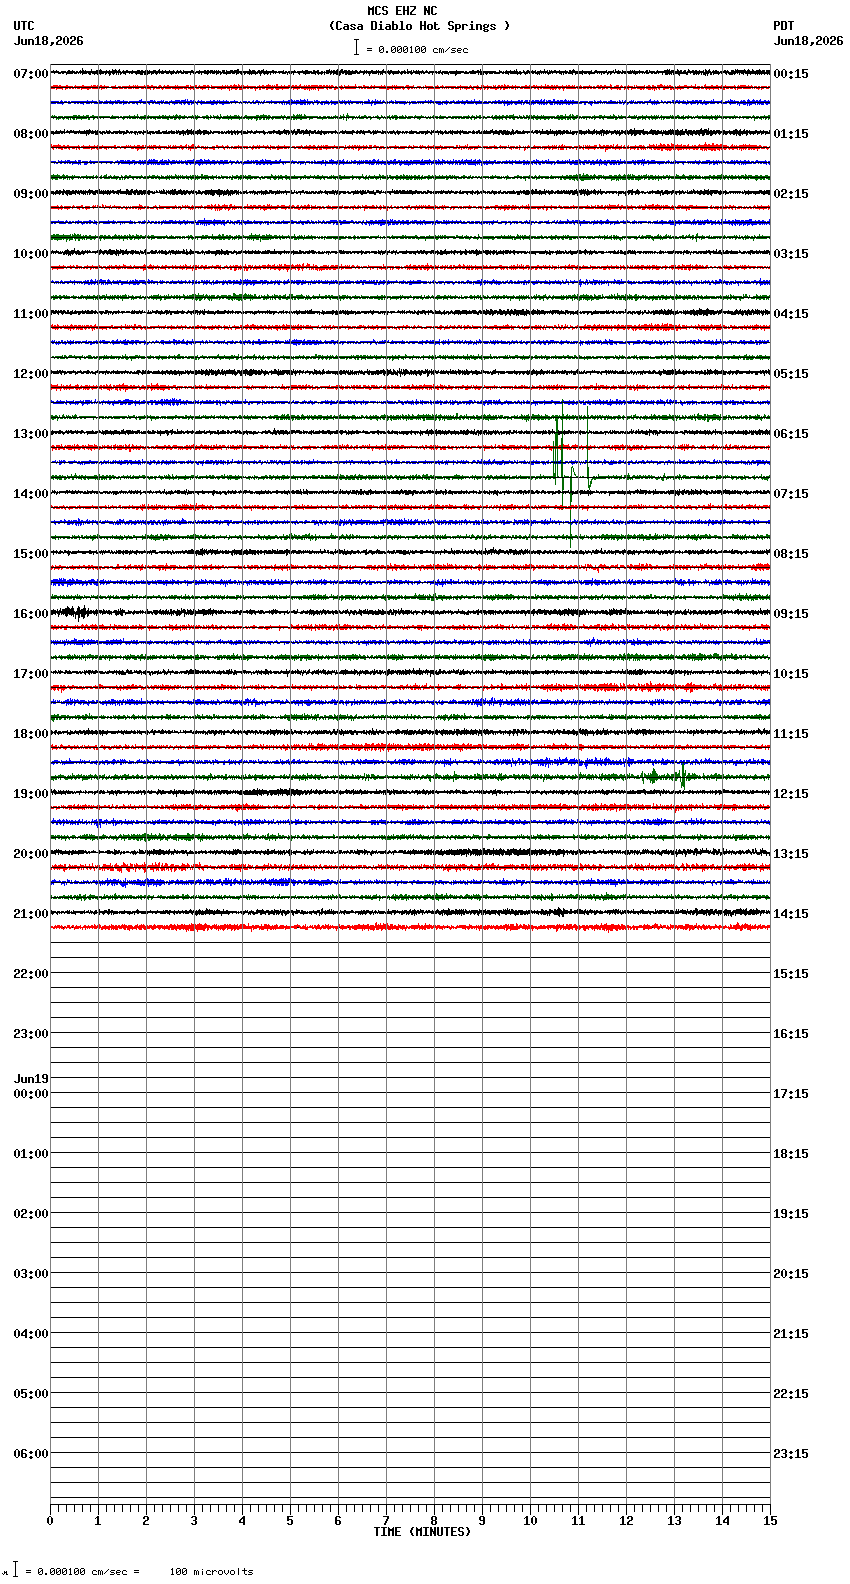Click the '11:00' UTC time label
The width and height of the screenshot is (850, 1584).
point(31,314)
